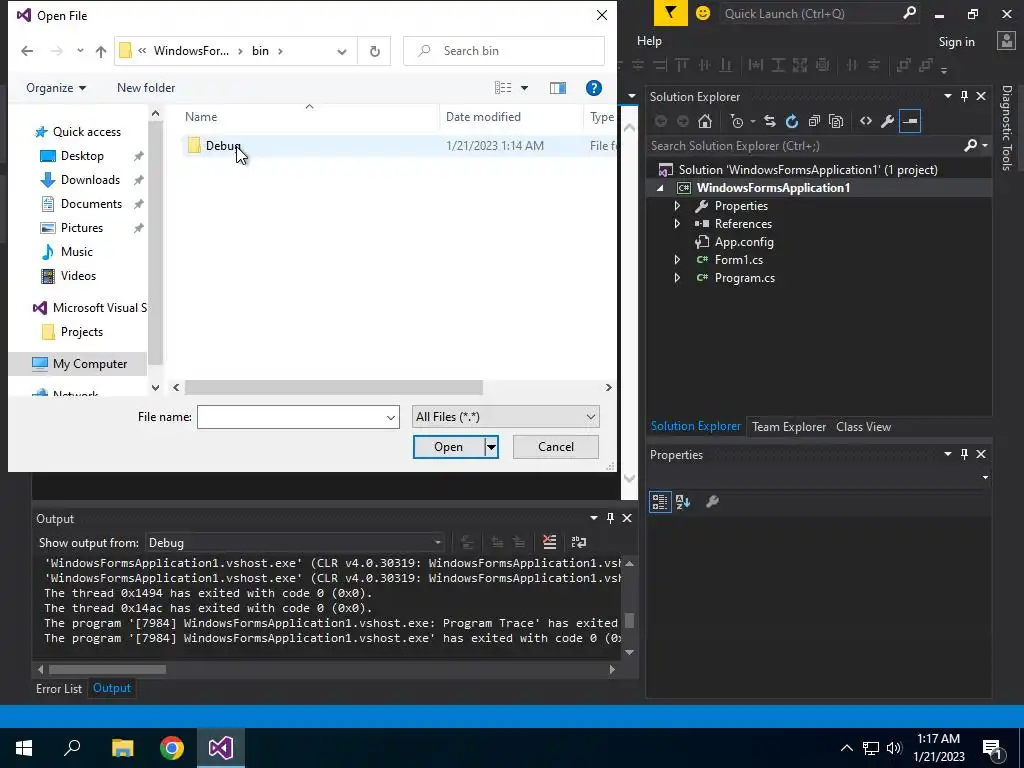Switch to the Error List tab
Image resolution: width=1024 pixels, height=768 pixels.
coord(59,688)
